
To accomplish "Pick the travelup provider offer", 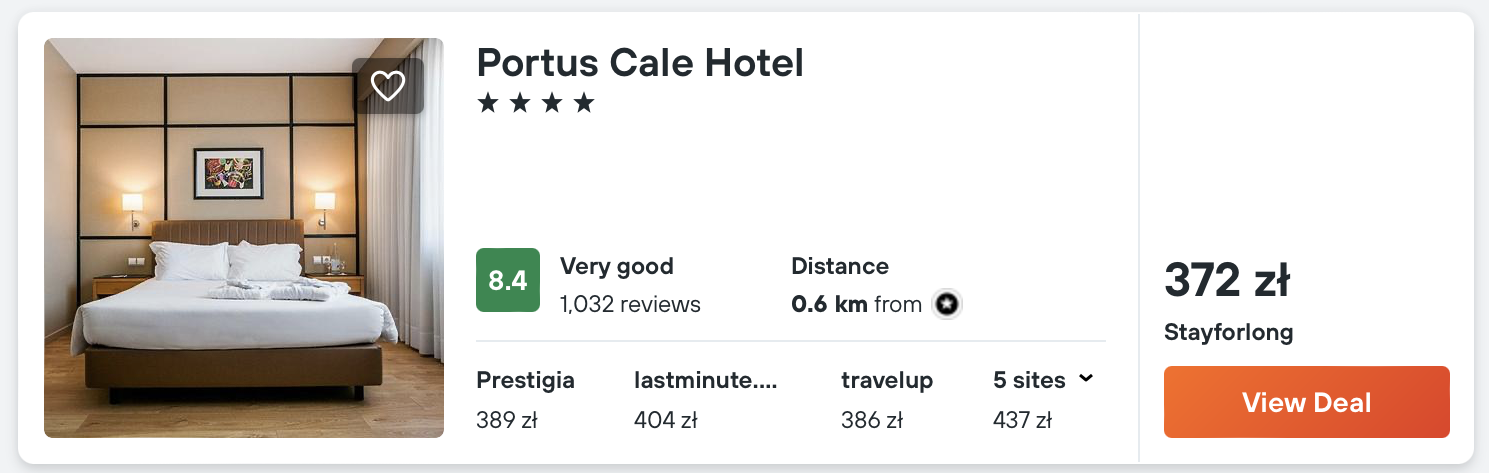I will [887, 380].
